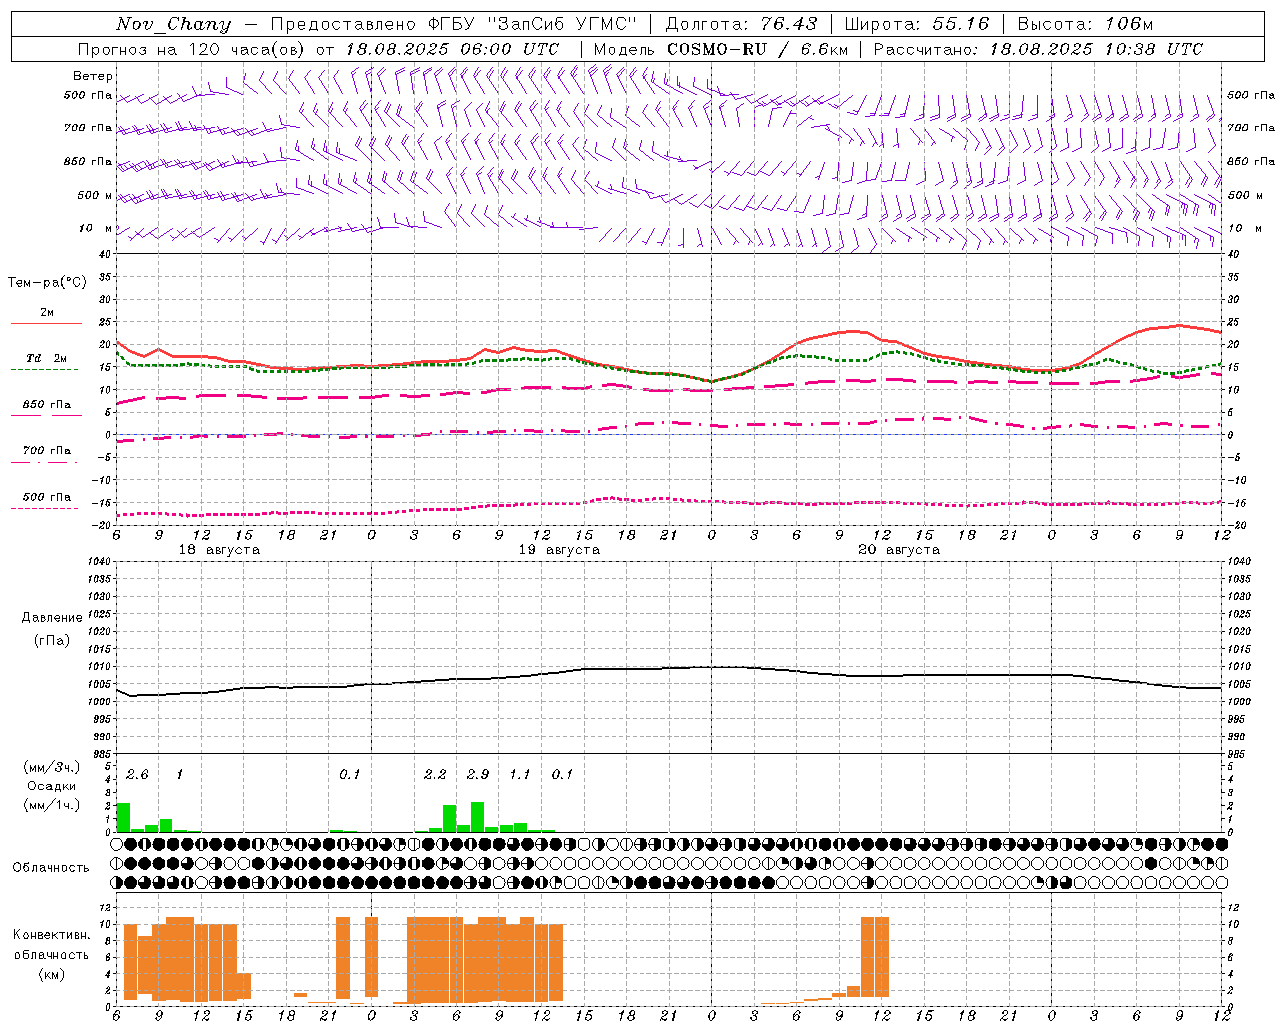
Task: Select forecast start time 06:00 UTC
Action: pos(510,49)
